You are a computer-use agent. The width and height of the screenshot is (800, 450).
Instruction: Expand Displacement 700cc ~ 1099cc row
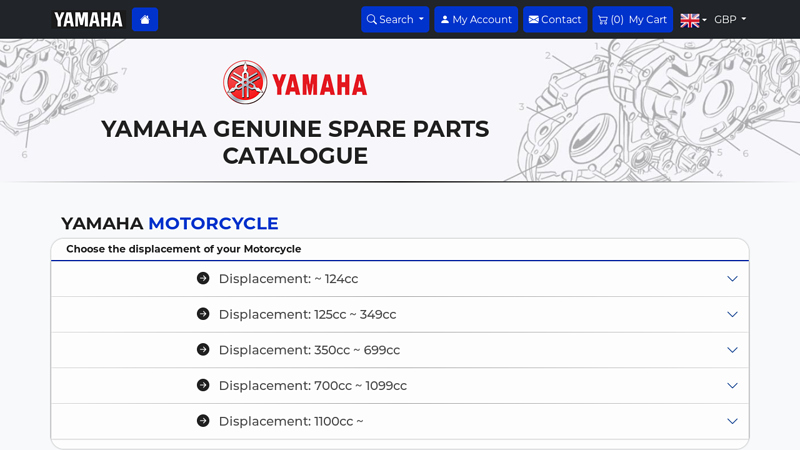click(x=400, y=386)
